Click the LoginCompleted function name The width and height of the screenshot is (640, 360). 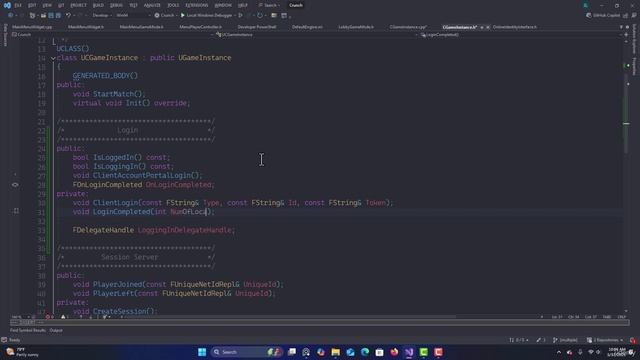click(122, 212)
